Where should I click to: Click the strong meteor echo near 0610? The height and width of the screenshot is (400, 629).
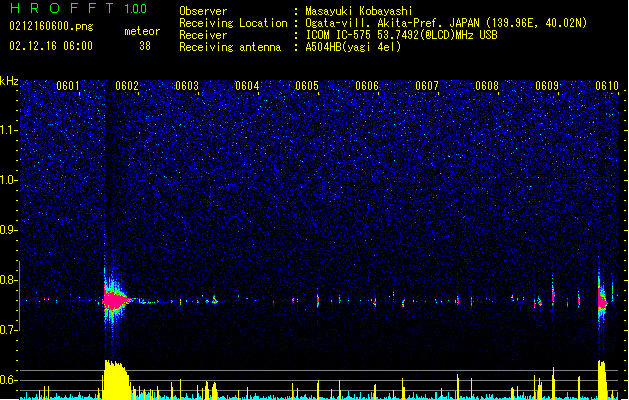click(602, 301)
